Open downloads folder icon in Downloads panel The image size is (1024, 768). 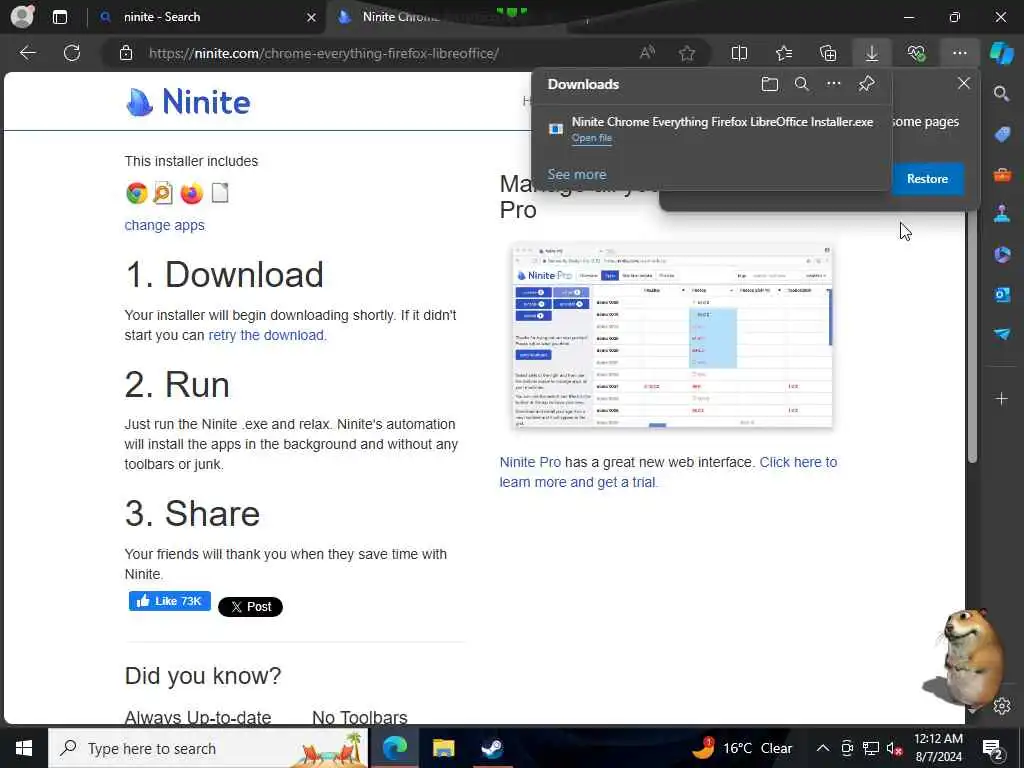[769, 84]
